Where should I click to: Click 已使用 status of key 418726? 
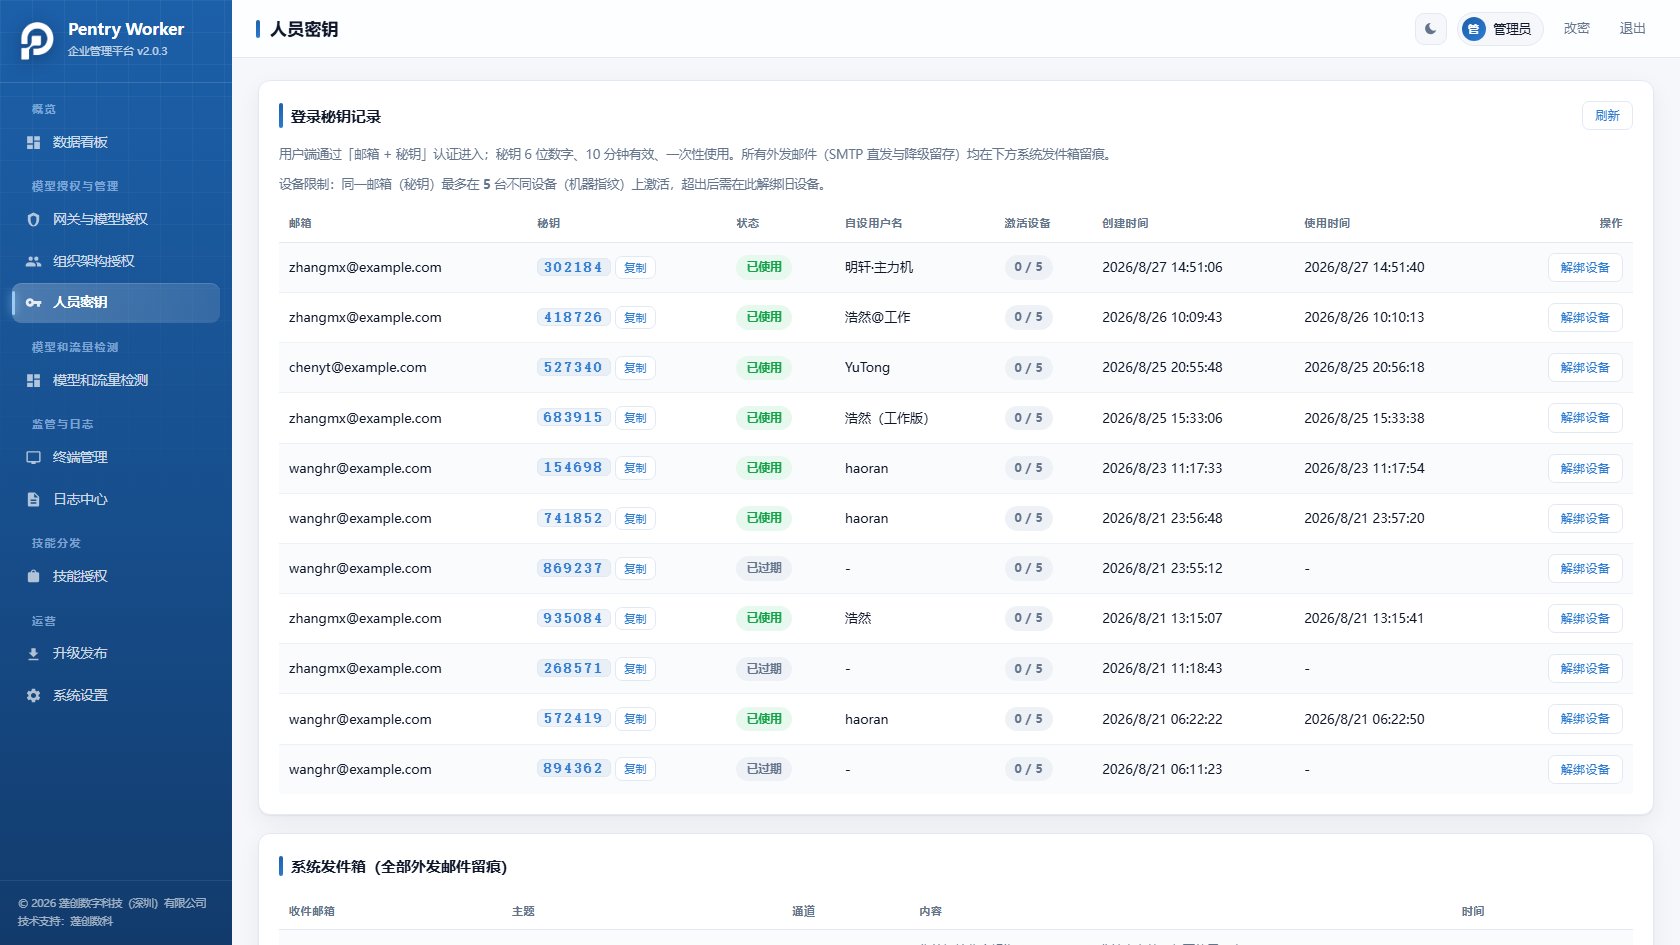[764, 317]
